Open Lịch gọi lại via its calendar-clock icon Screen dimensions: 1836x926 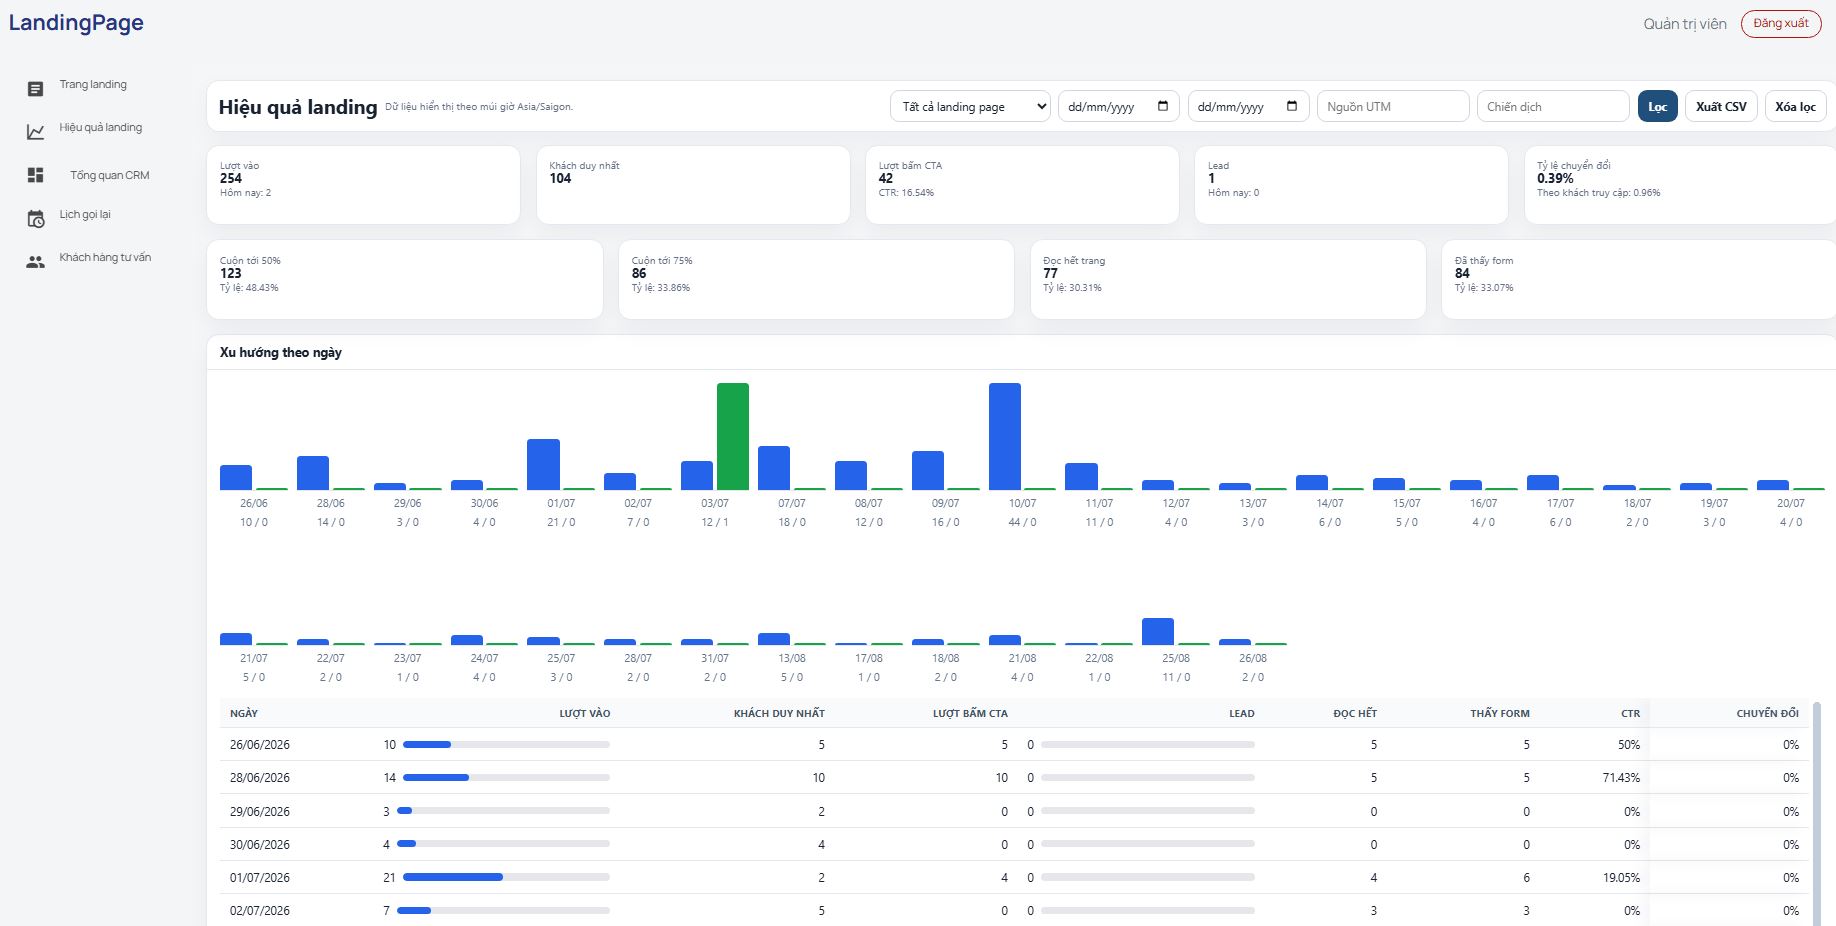click(35, 219)
